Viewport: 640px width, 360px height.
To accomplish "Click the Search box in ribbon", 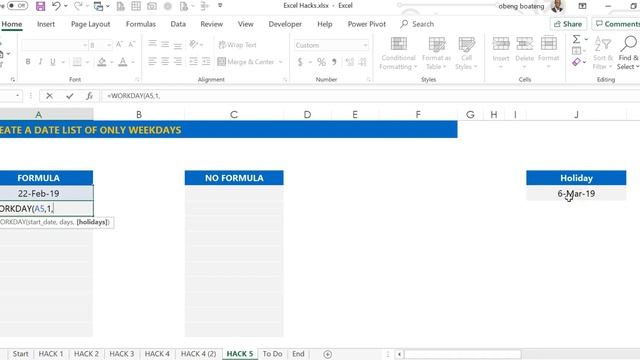I will (x=418, y=24).
